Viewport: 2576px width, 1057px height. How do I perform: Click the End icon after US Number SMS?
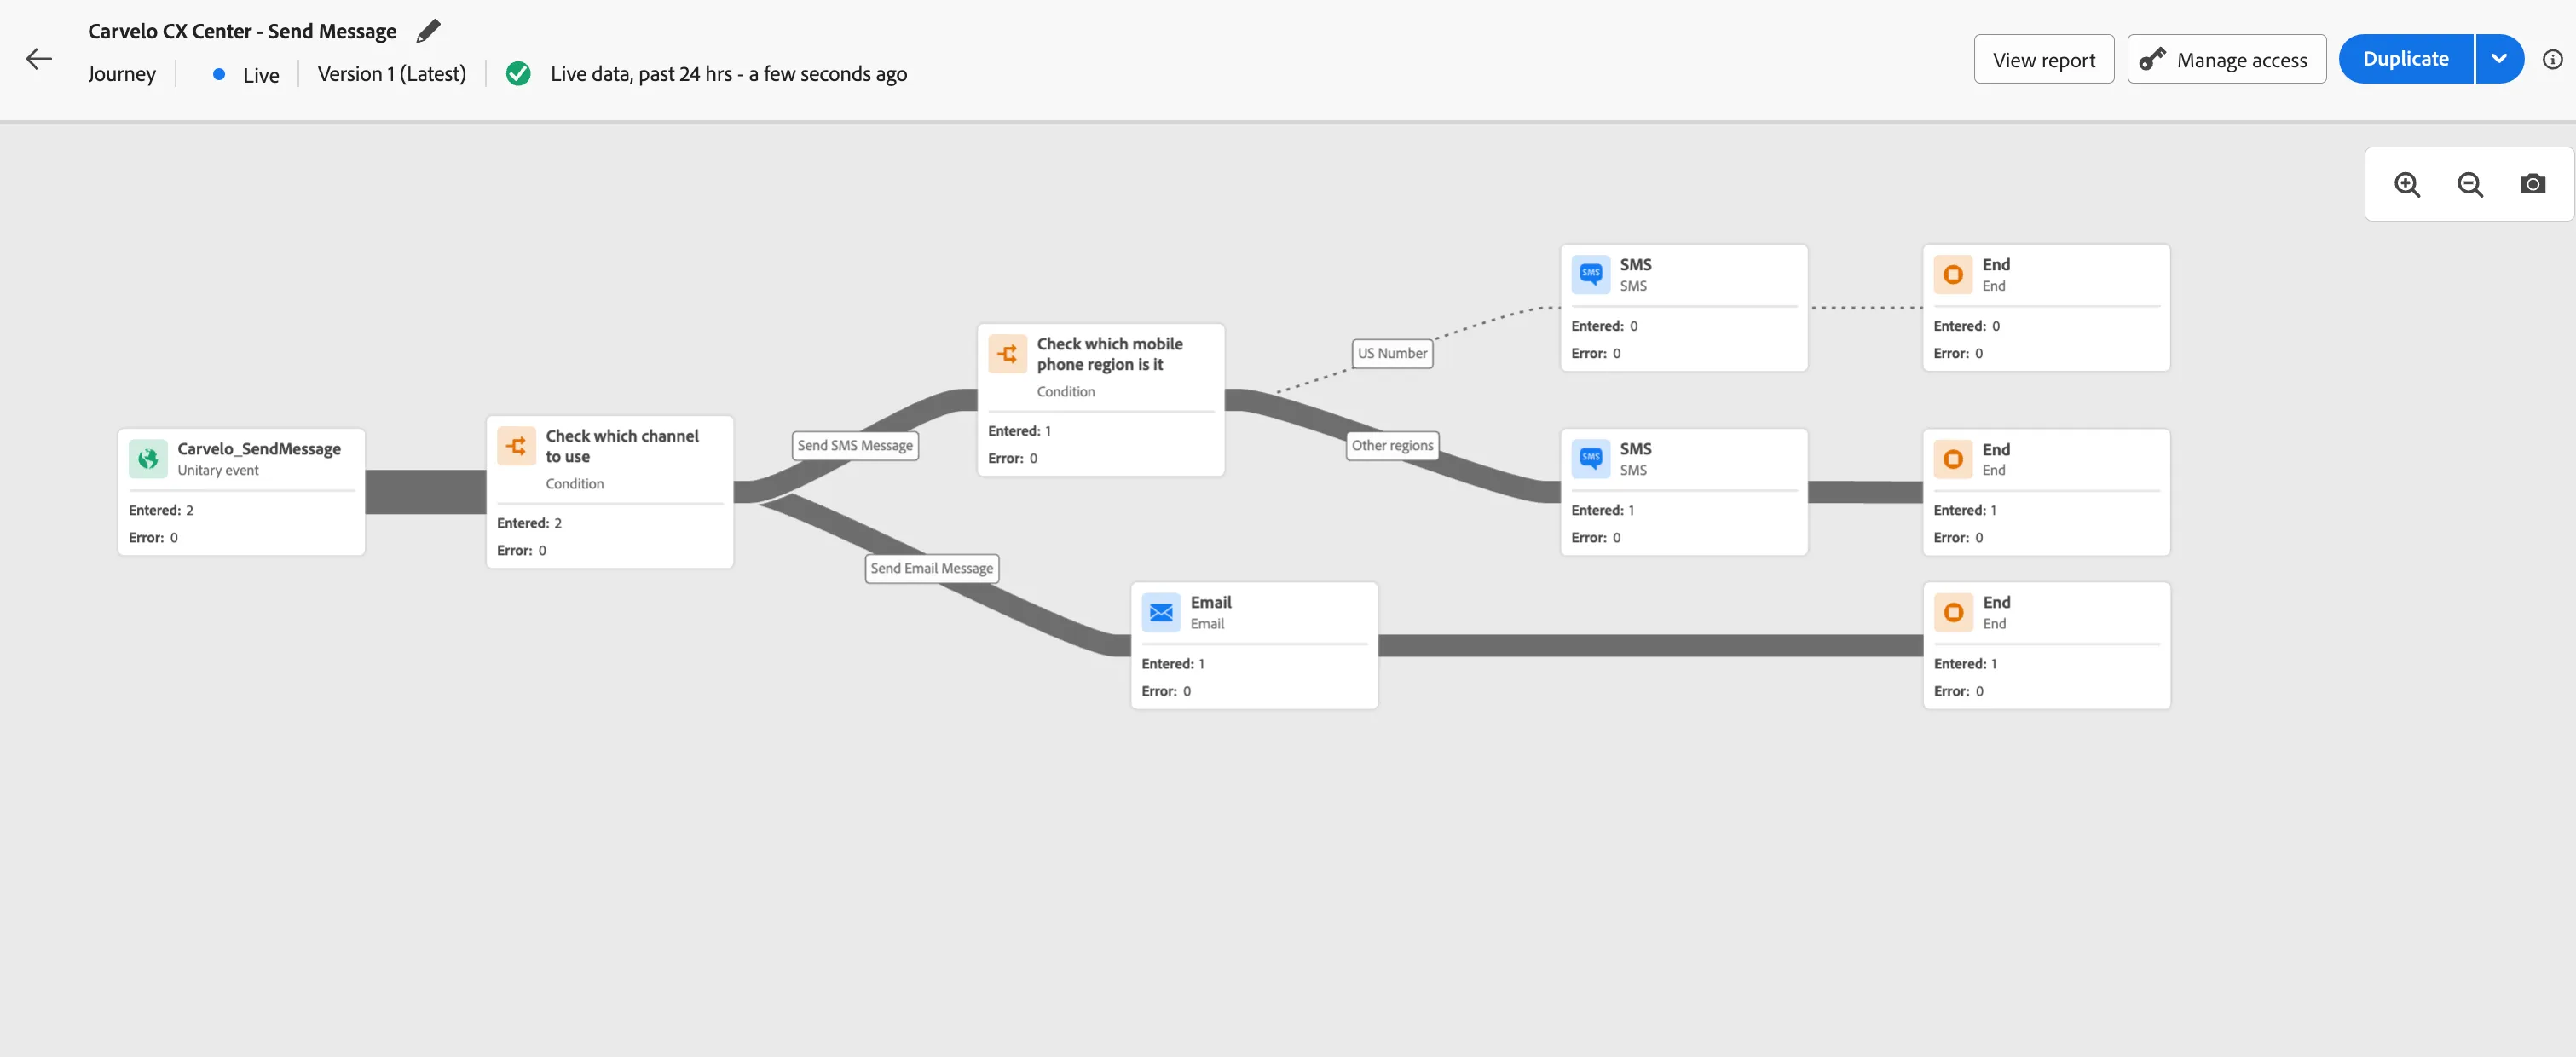pos(1953,274)
